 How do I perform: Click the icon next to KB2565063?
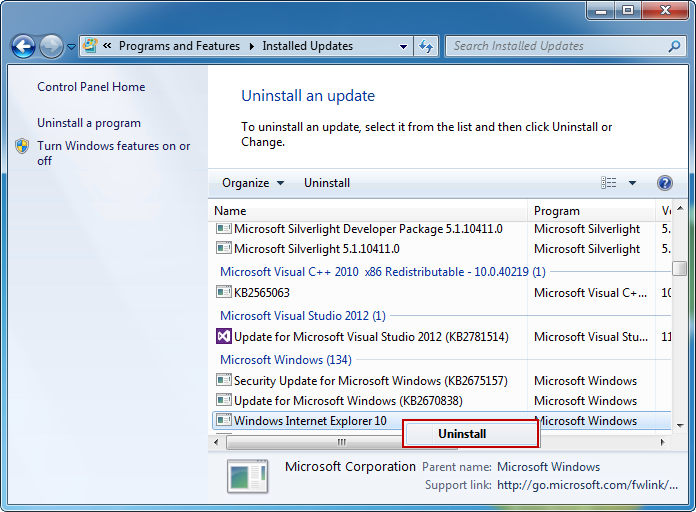(x=224, y=292)
